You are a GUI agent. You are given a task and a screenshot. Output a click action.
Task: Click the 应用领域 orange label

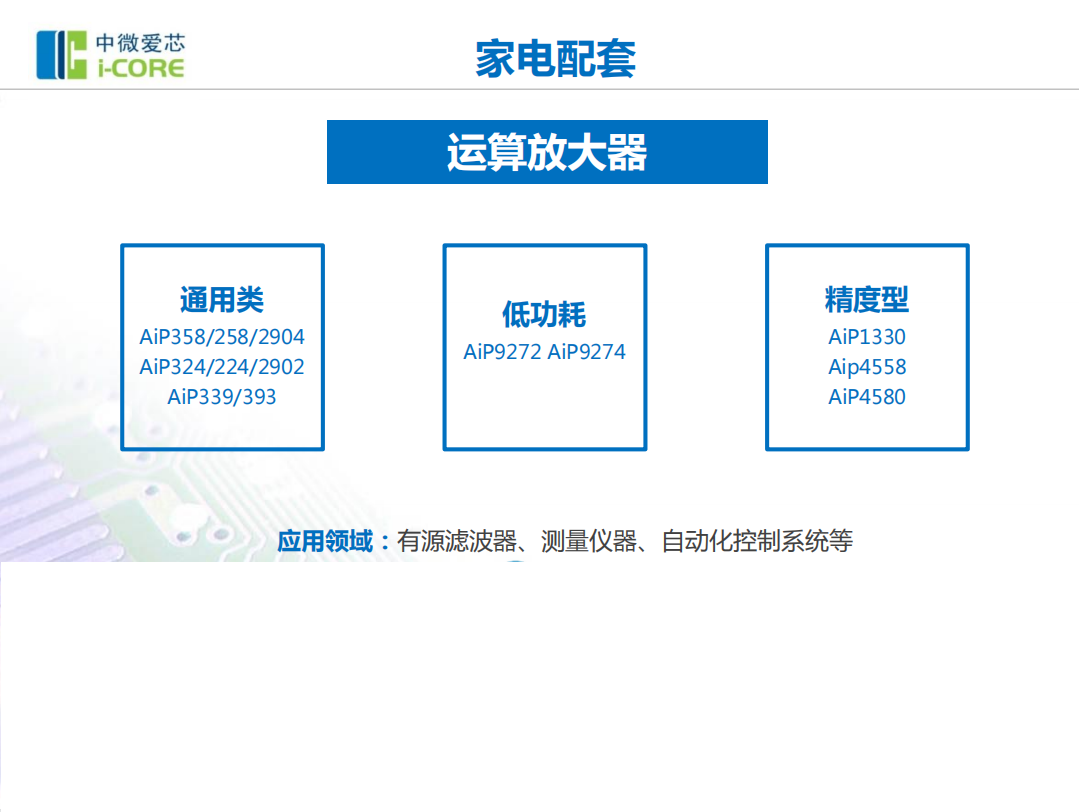coord(327,537)
